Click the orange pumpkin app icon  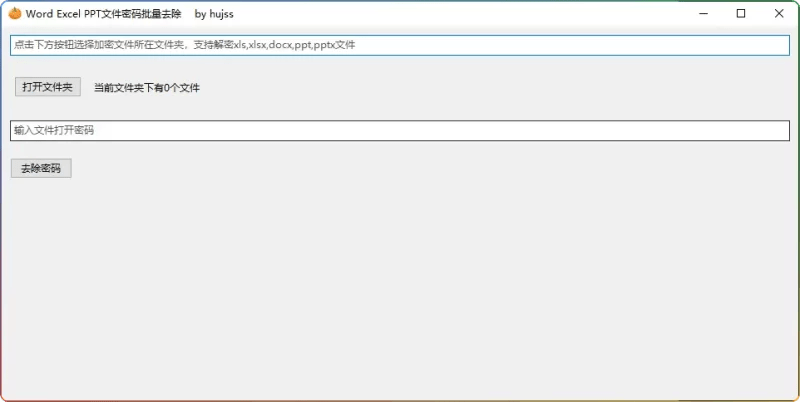pos(15,14)
